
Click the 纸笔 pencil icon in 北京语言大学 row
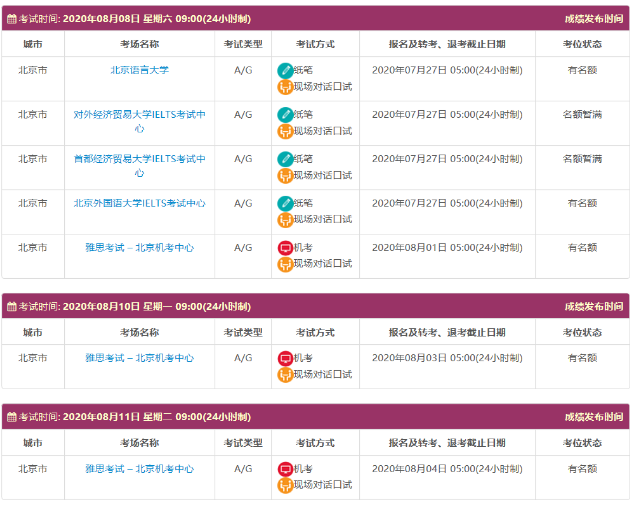pyautogui.click(x=285, y=71)
